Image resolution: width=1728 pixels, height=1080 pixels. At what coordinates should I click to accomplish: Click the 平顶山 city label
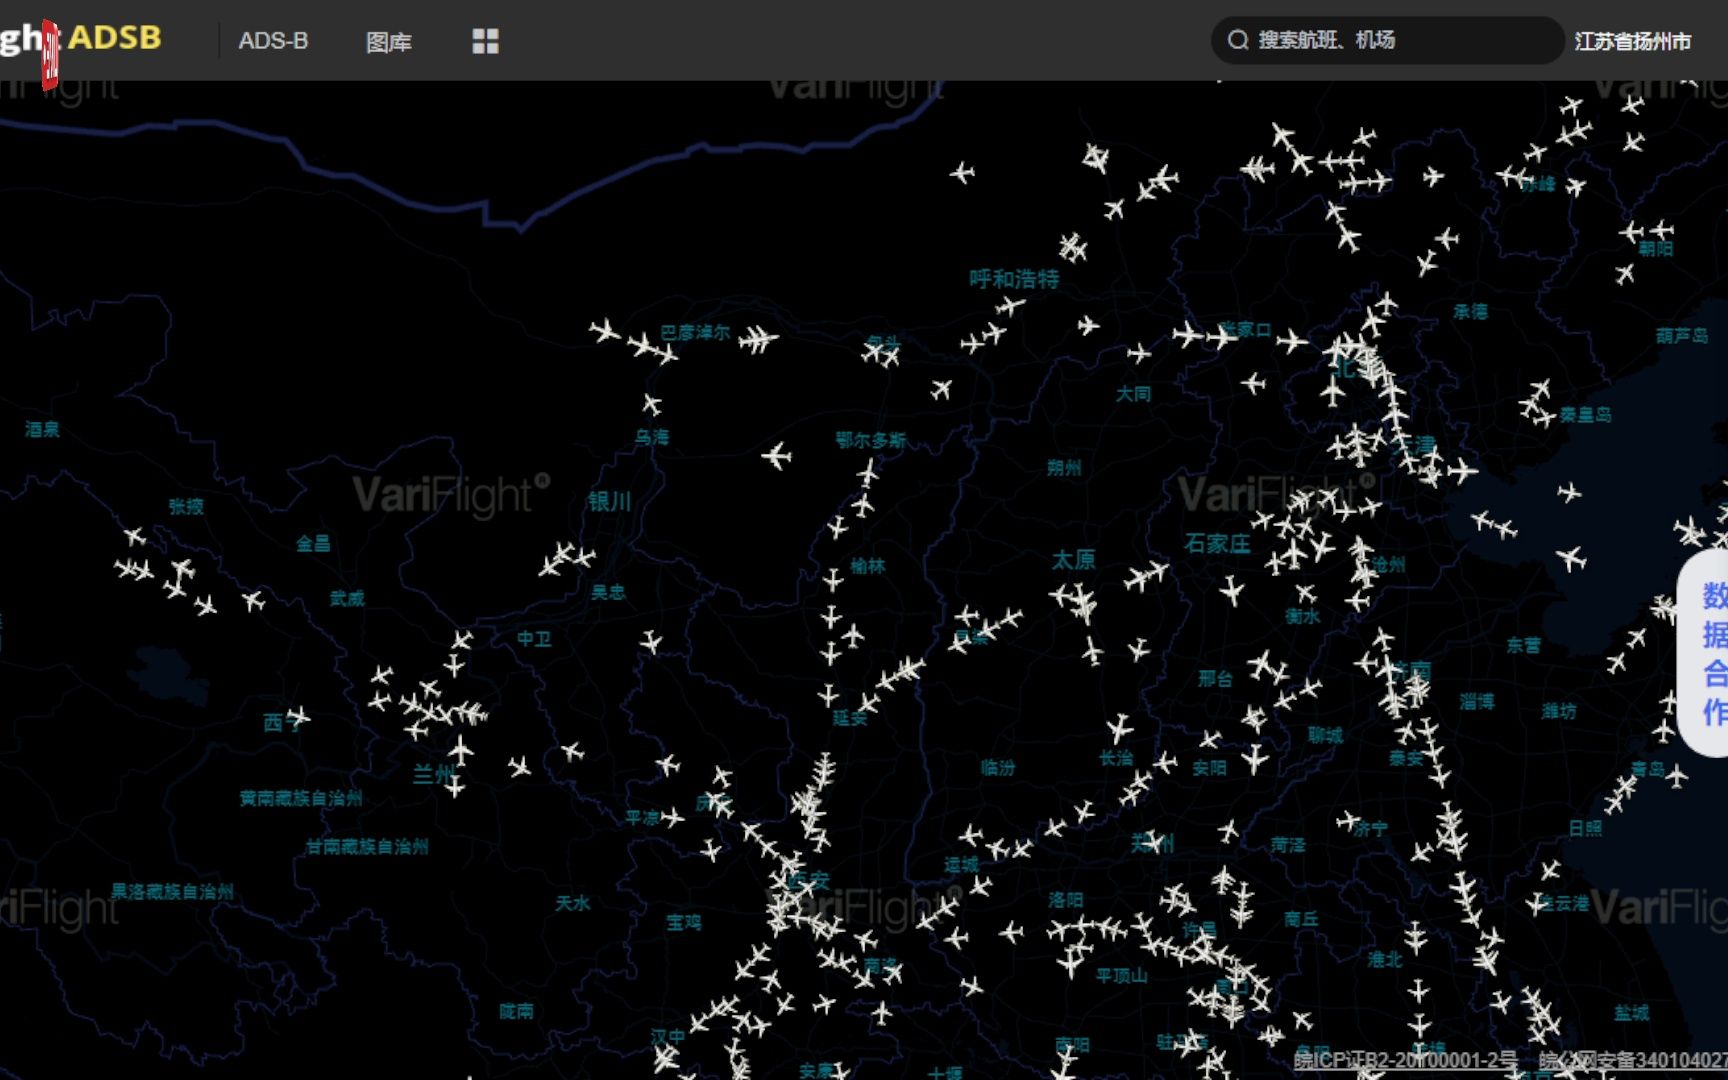[x=1121, y=975]
